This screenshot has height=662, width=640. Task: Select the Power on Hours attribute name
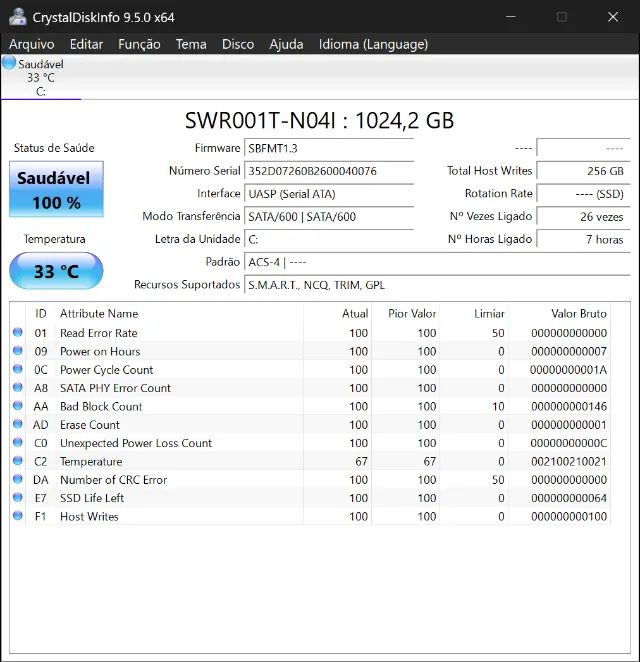(x=100, y=351)
